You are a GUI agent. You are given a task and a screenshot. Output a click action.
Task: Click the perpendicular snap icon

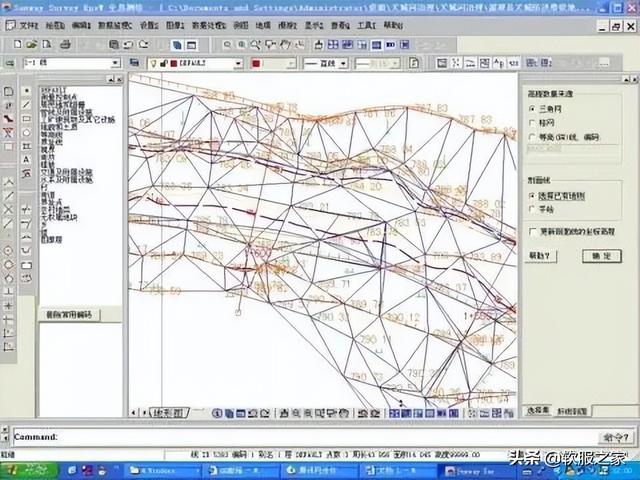tap(8, 291)
